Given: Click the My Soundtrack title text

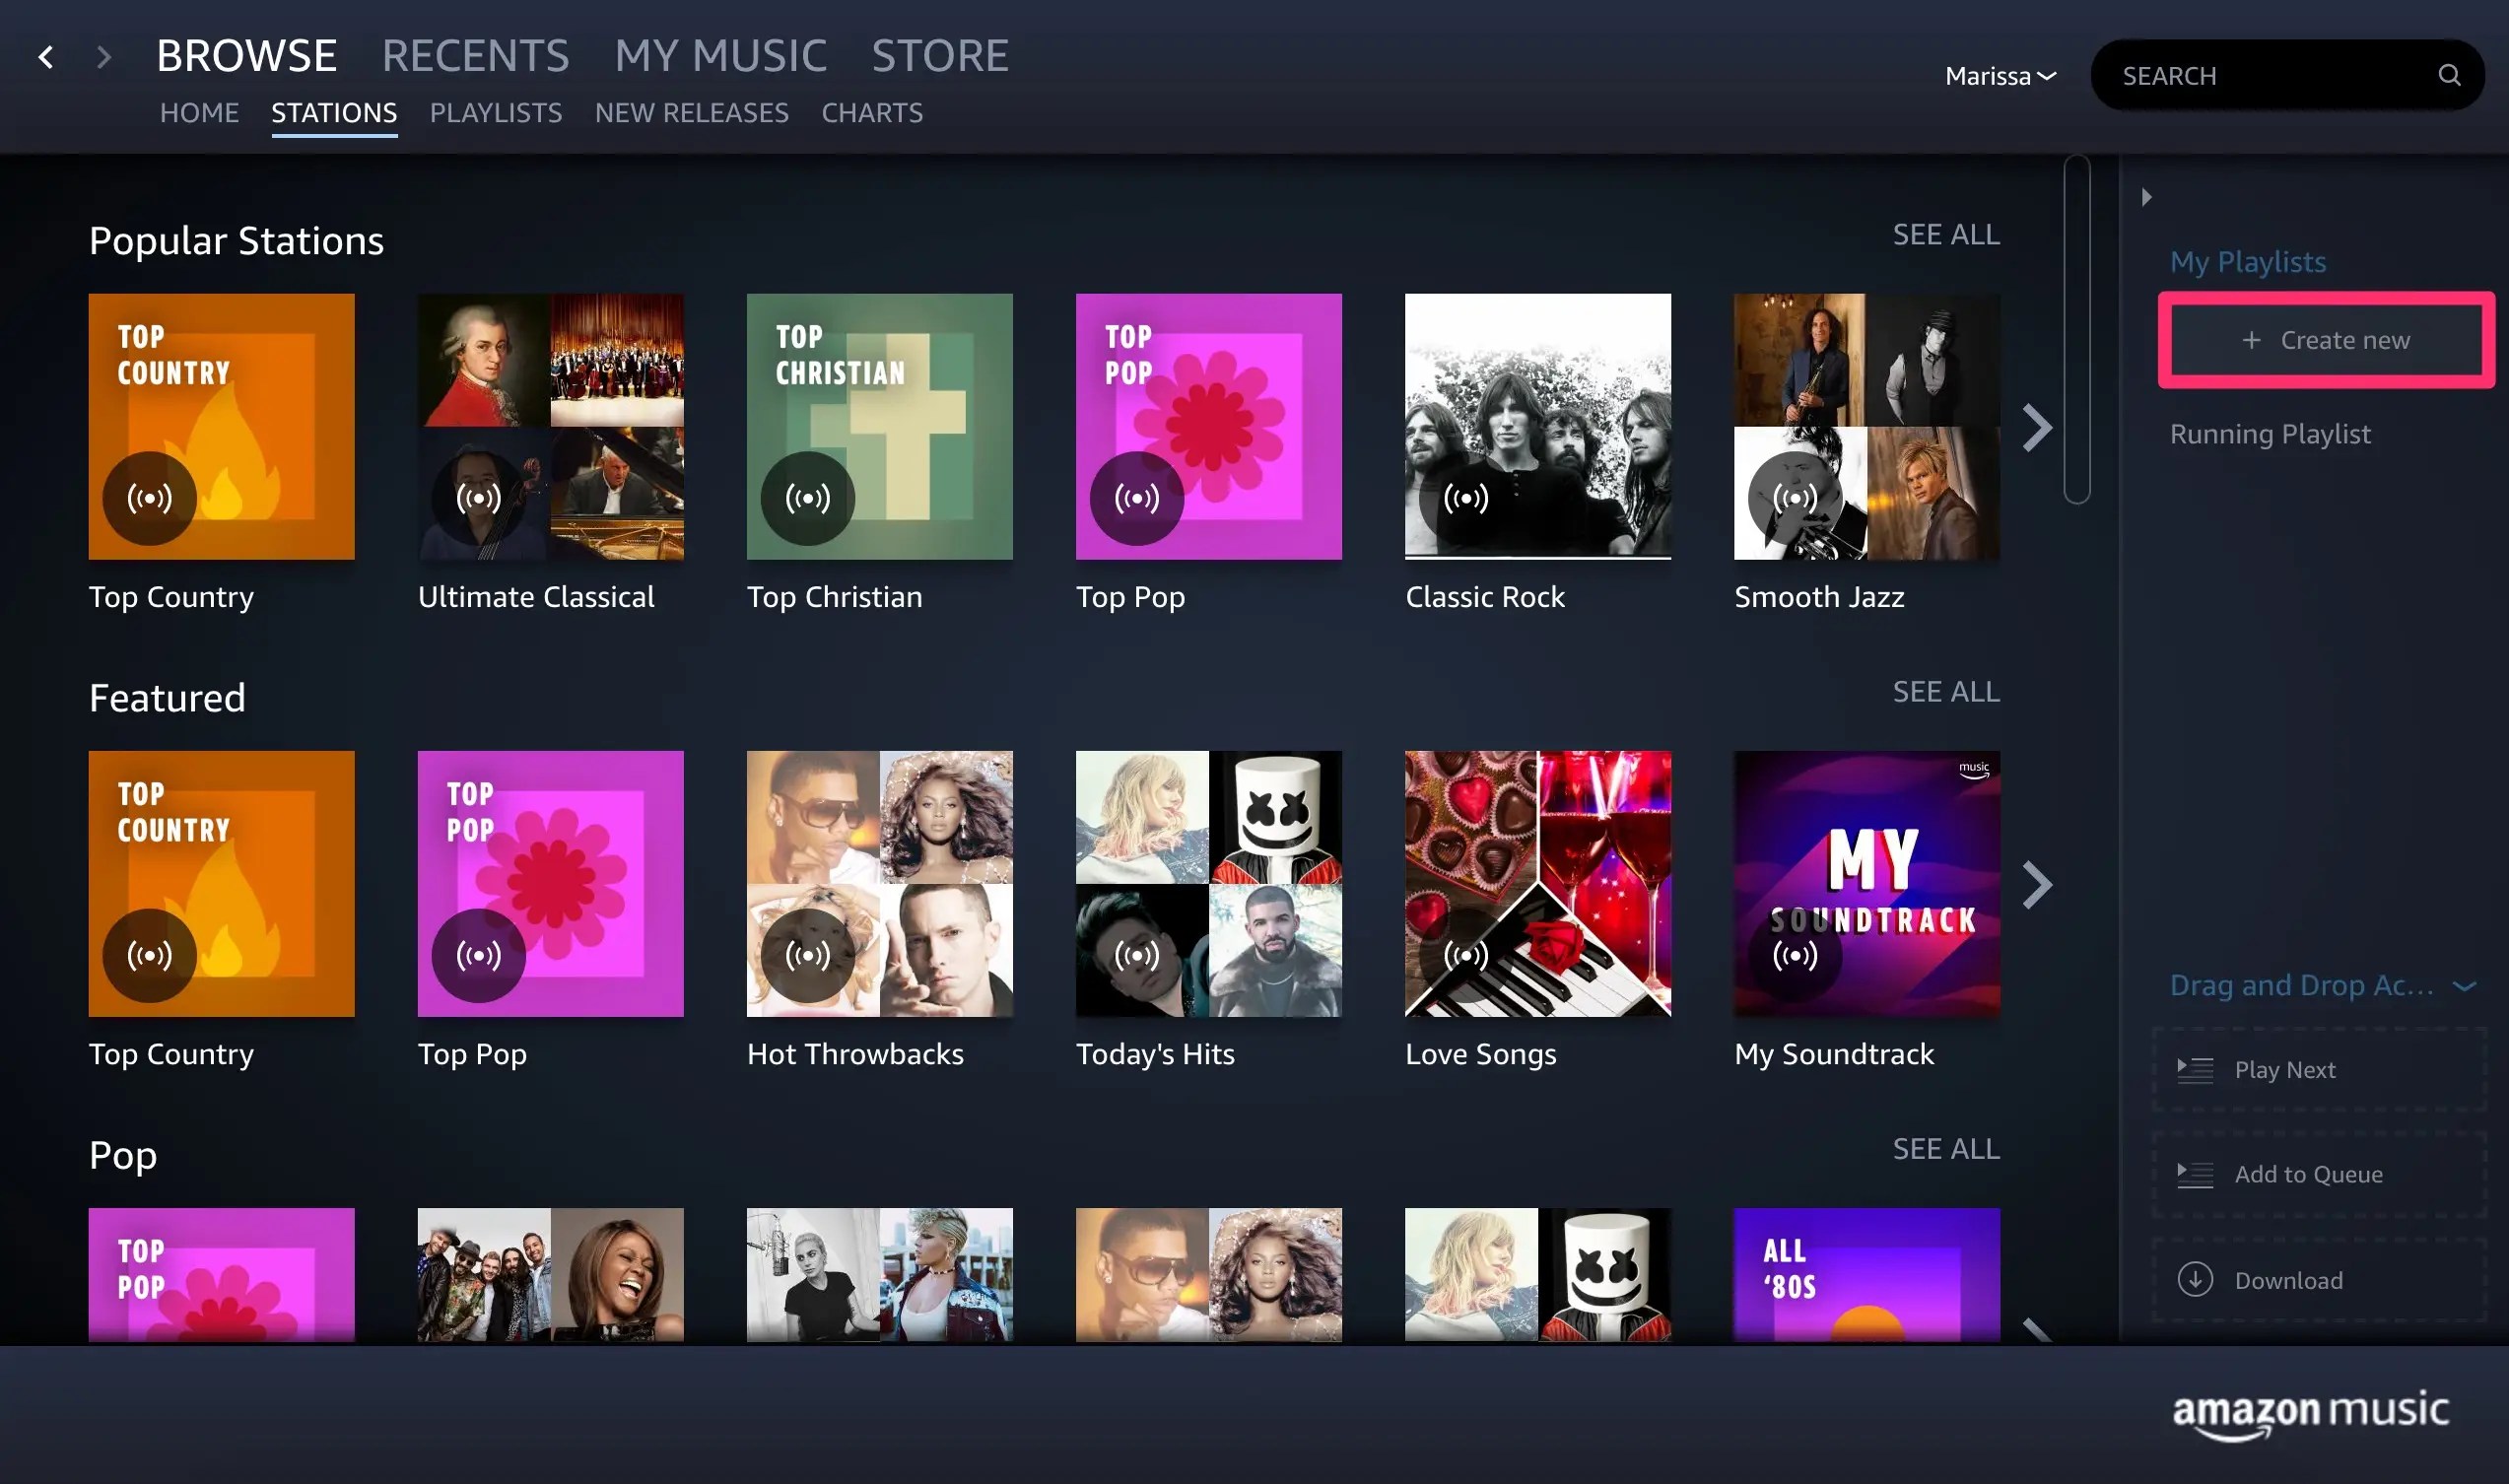Looking at the screenshot, I should 1833,1054.
